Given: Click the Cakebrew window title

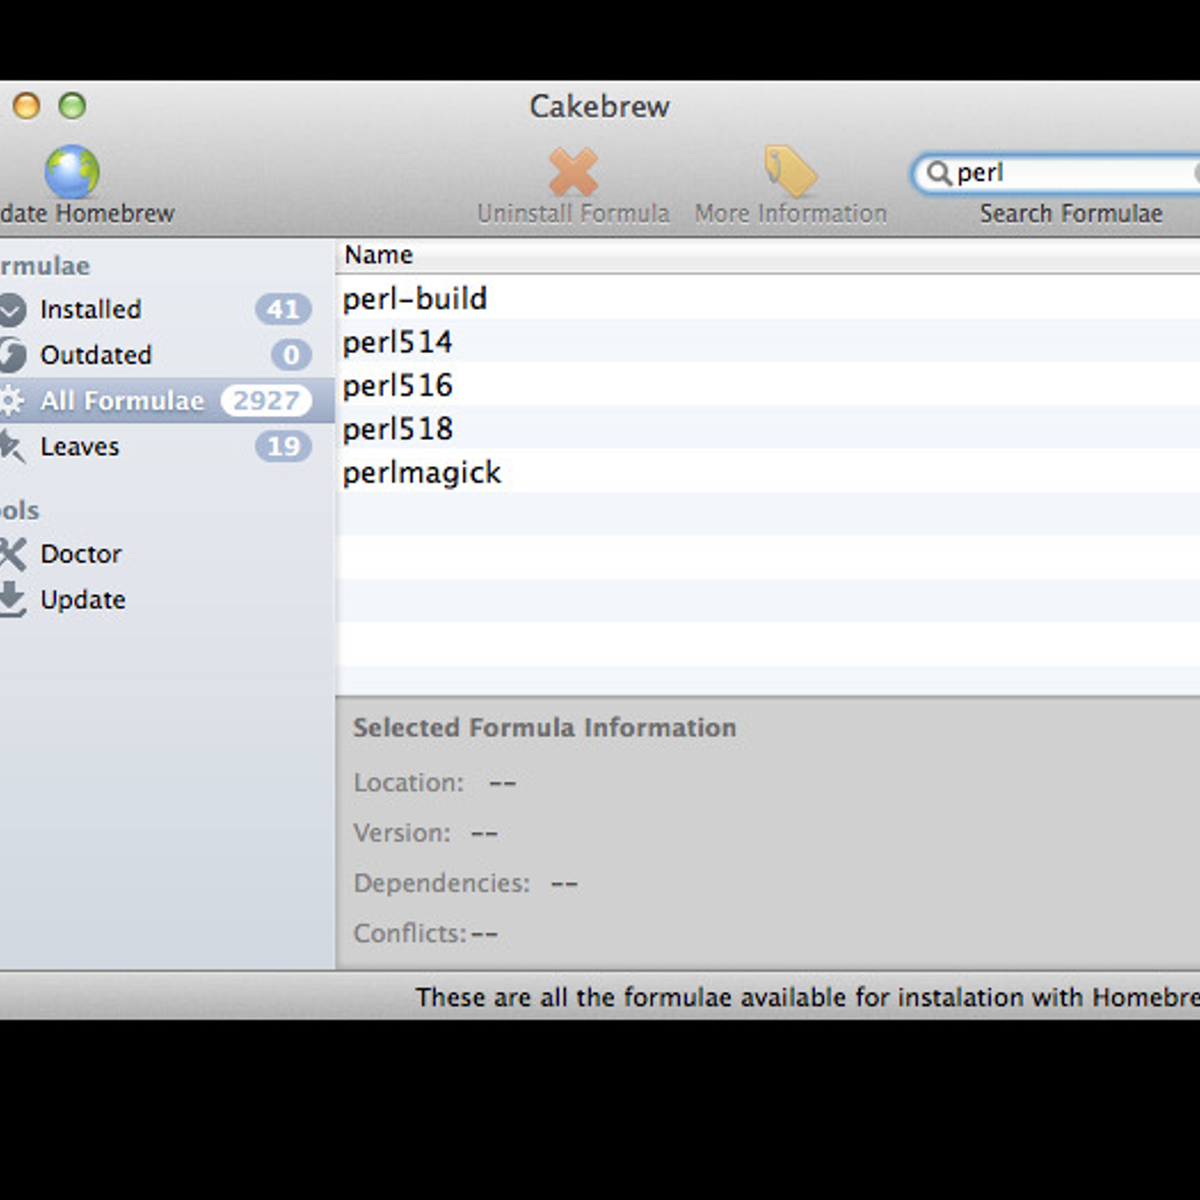Looking at the screenshot, I should click(x=599, y=106).
